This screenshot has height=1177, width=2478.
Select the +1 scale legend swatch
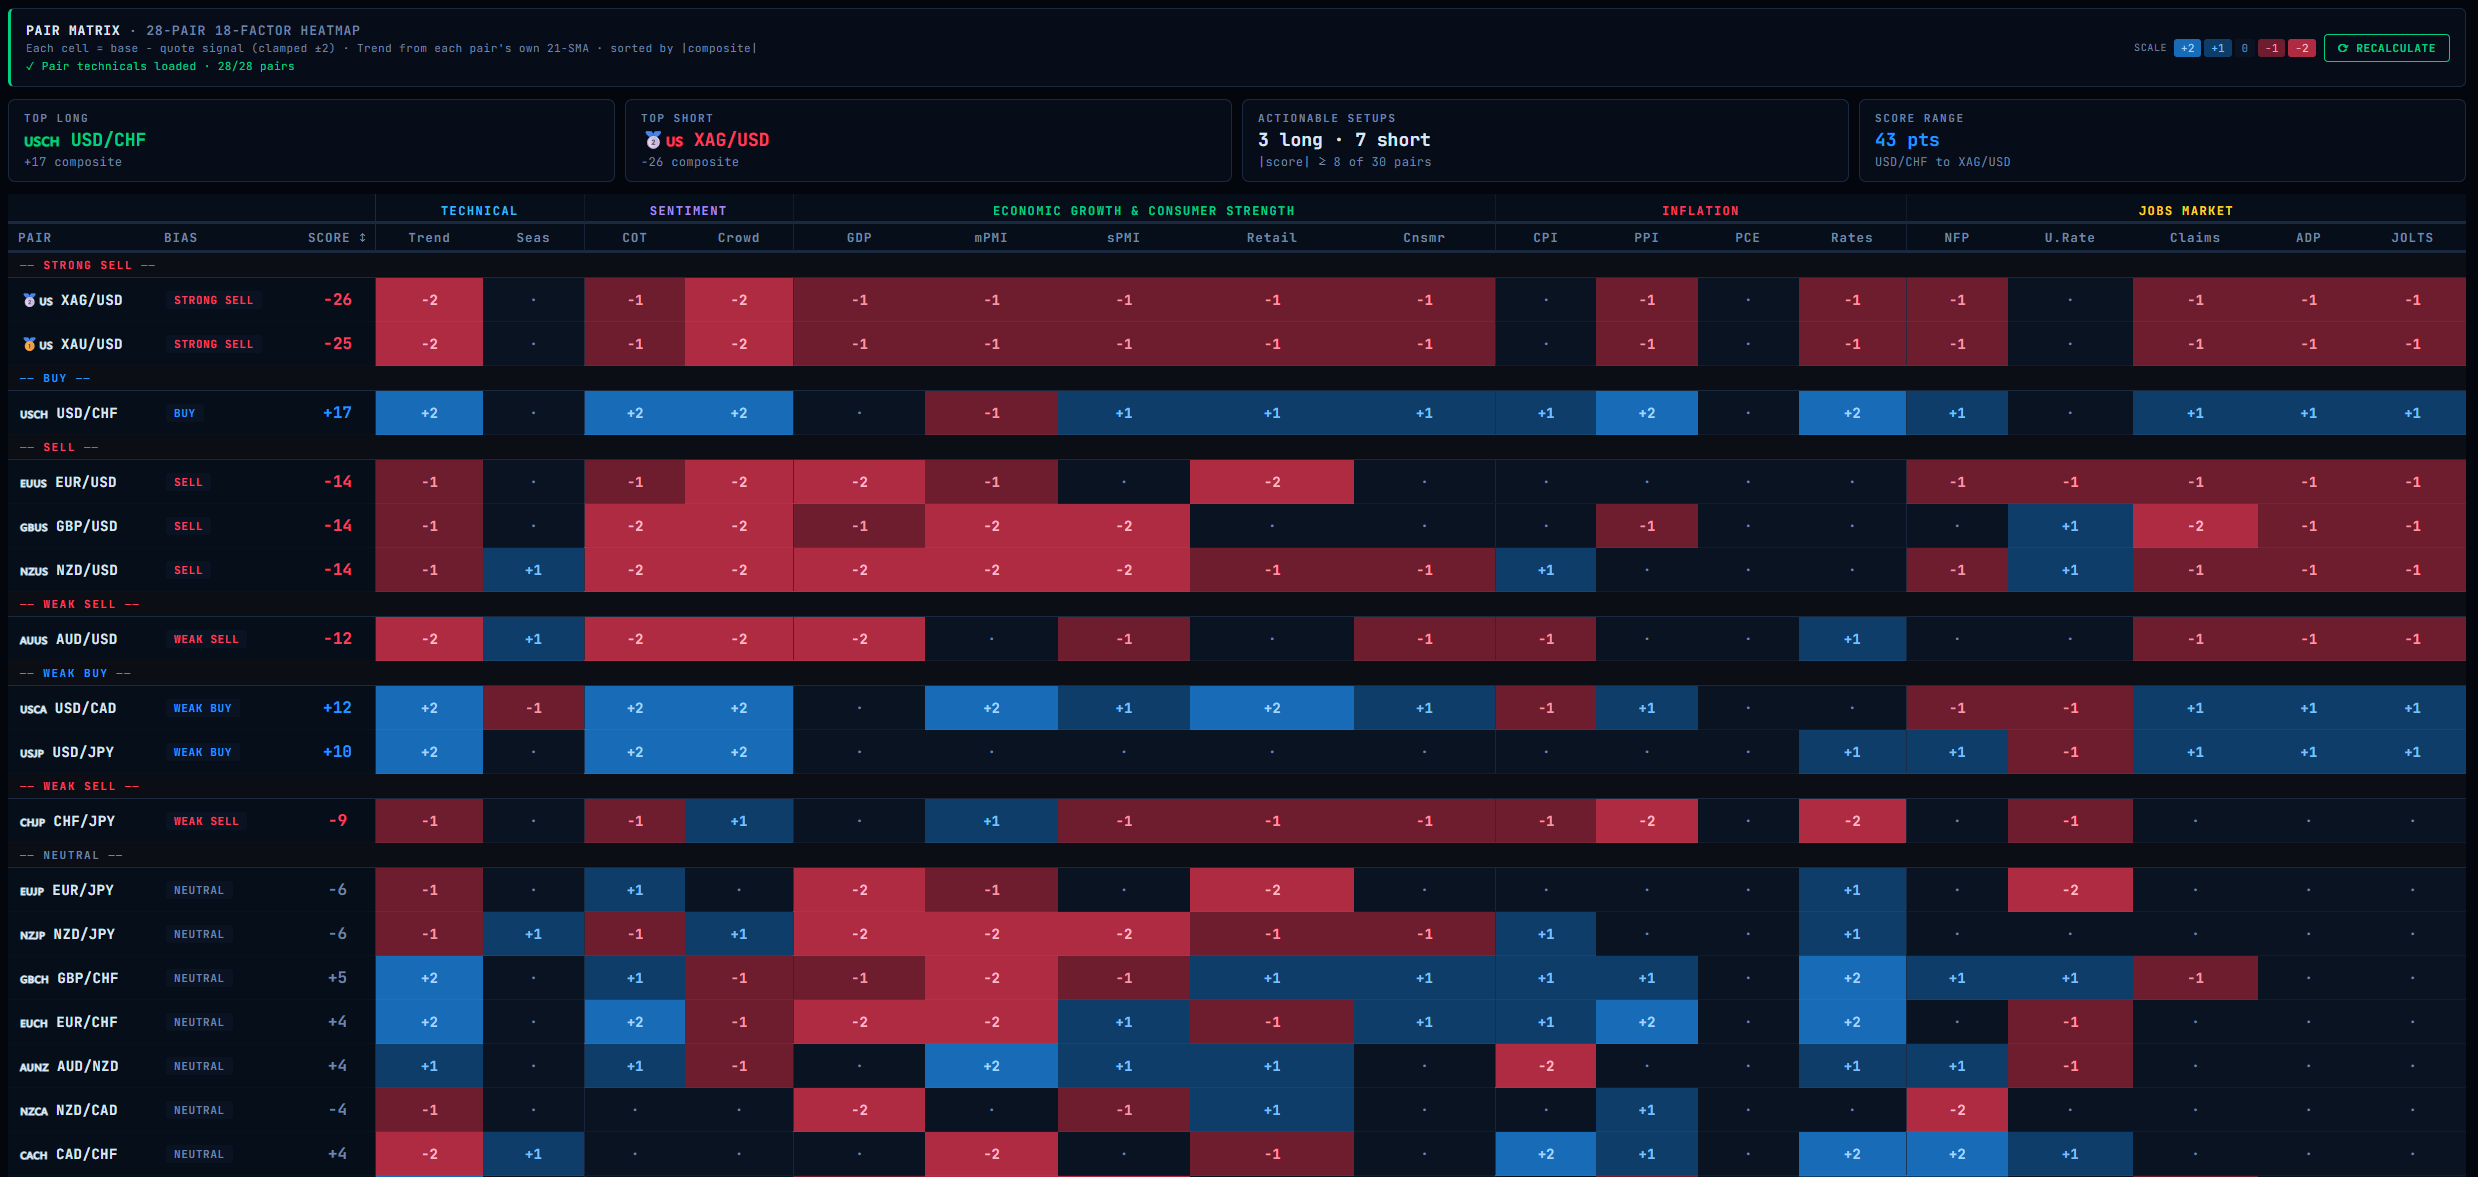click(2217, 48)
